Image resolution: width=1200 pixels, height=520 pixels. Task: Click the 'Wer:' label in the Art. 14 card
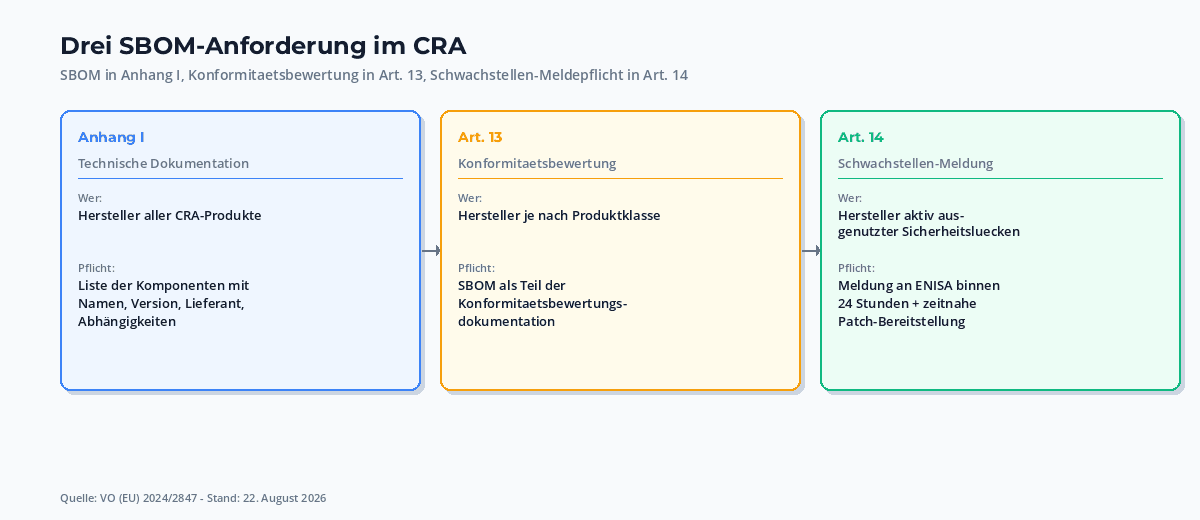pos(850,198)
